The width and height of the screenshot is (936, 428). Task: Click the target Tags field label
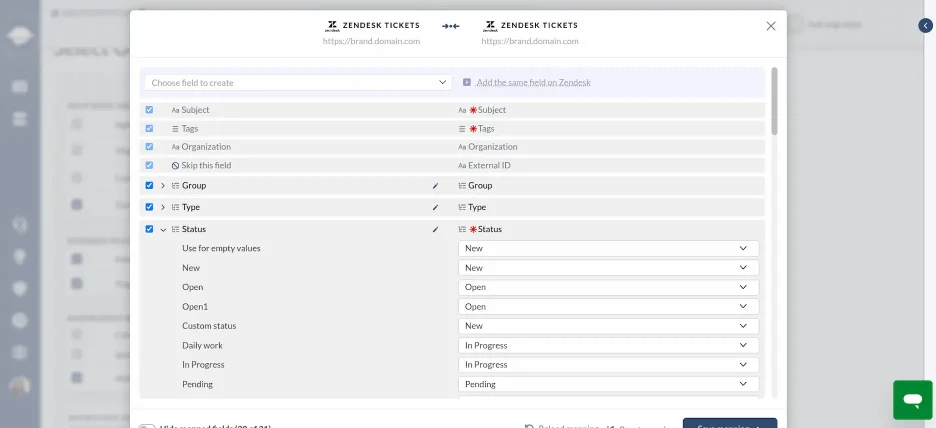(x=486, y=128)
